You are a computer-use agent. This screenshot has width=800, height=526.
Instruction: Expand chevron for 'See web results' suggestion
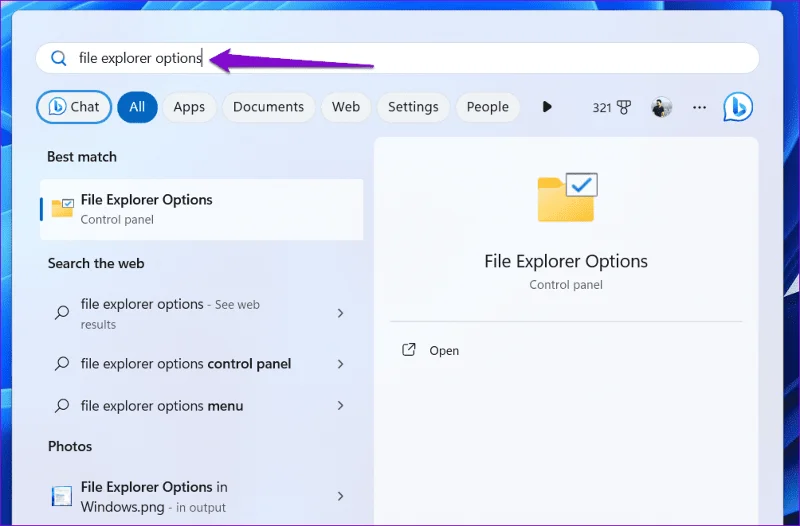coord(340,313)
